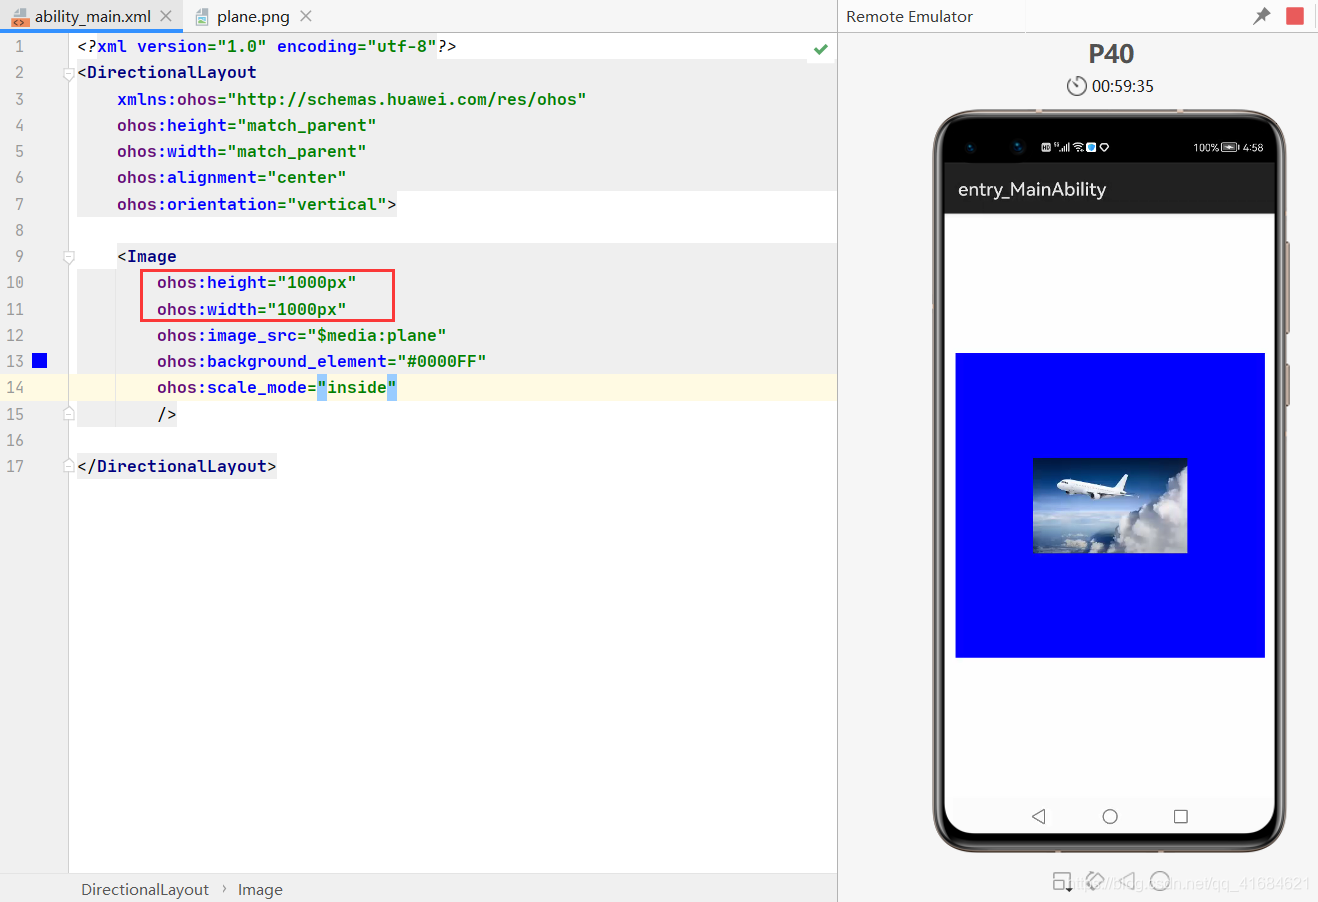Click line number 9 in the gutter
Screen dimensions: 1318x902
click(x=19, y=256)
